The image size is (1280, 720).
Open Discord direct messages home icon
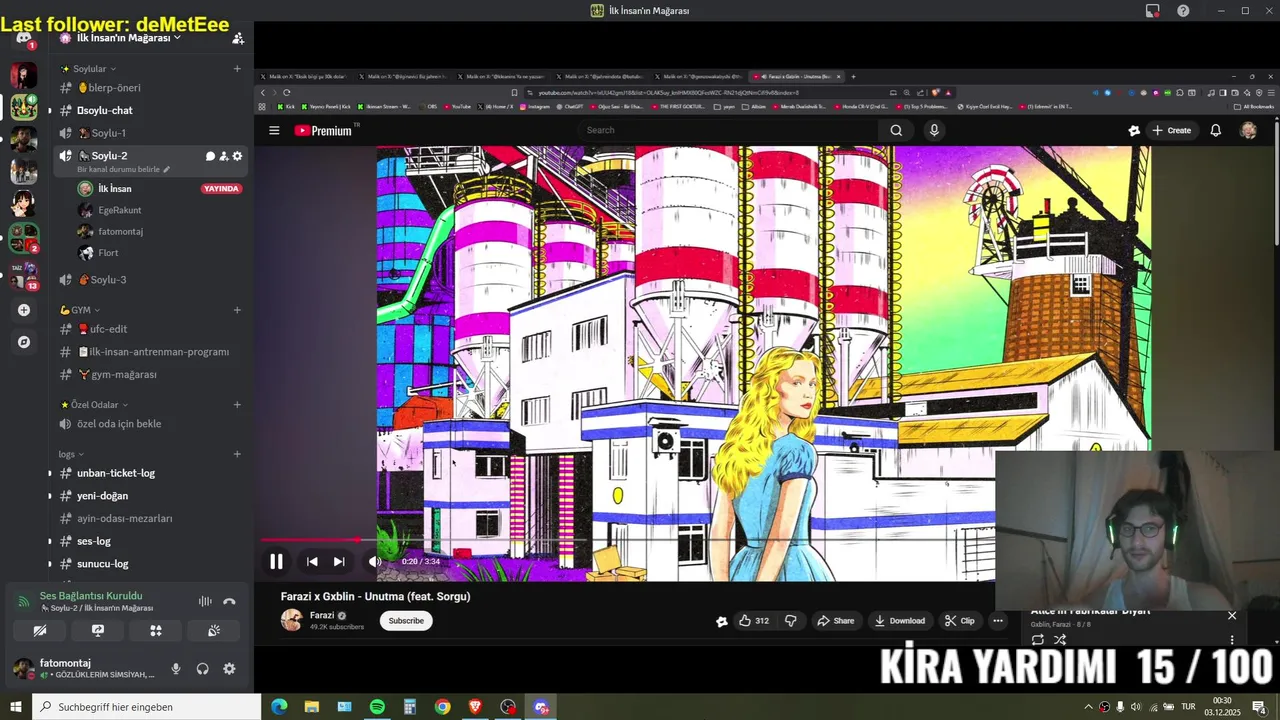coord(24,38)
